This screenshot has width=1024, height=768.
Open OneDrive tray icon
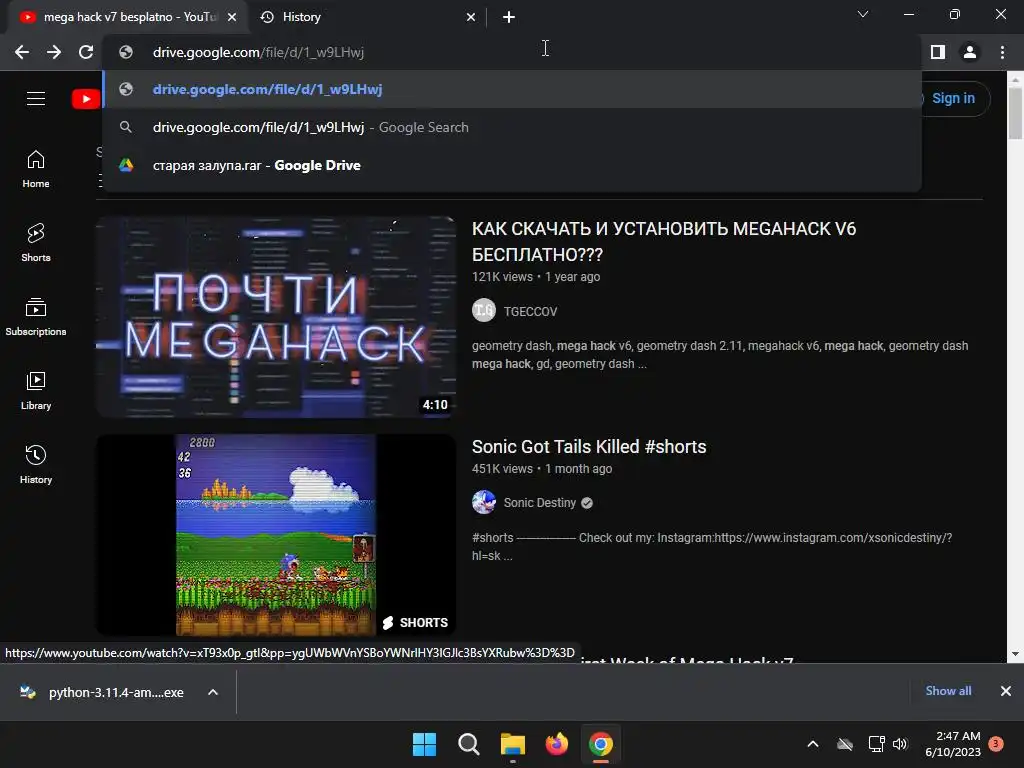pyautogui.click(x=845, y=744)
